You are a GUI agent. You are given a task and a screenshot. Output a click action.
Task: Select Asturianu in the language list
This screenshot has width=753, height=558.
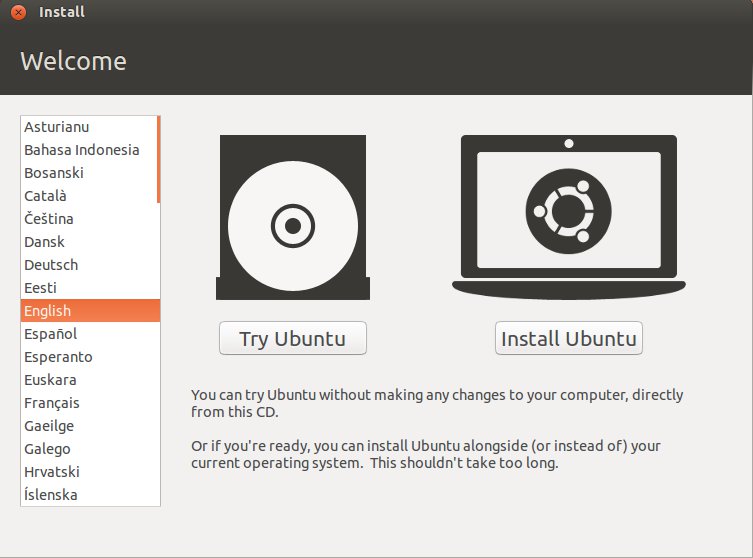pos(89,127)
